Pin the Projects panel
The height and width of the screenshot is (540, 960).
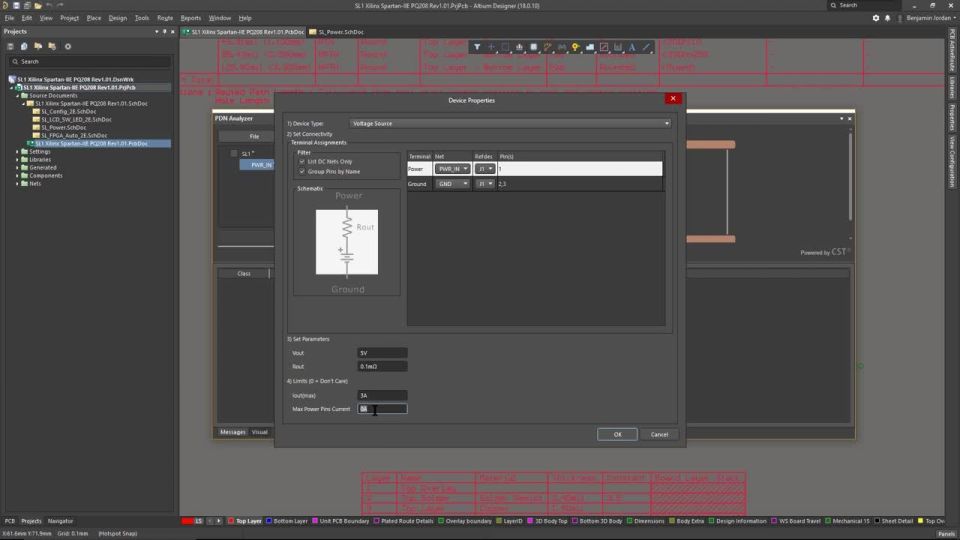165,32
